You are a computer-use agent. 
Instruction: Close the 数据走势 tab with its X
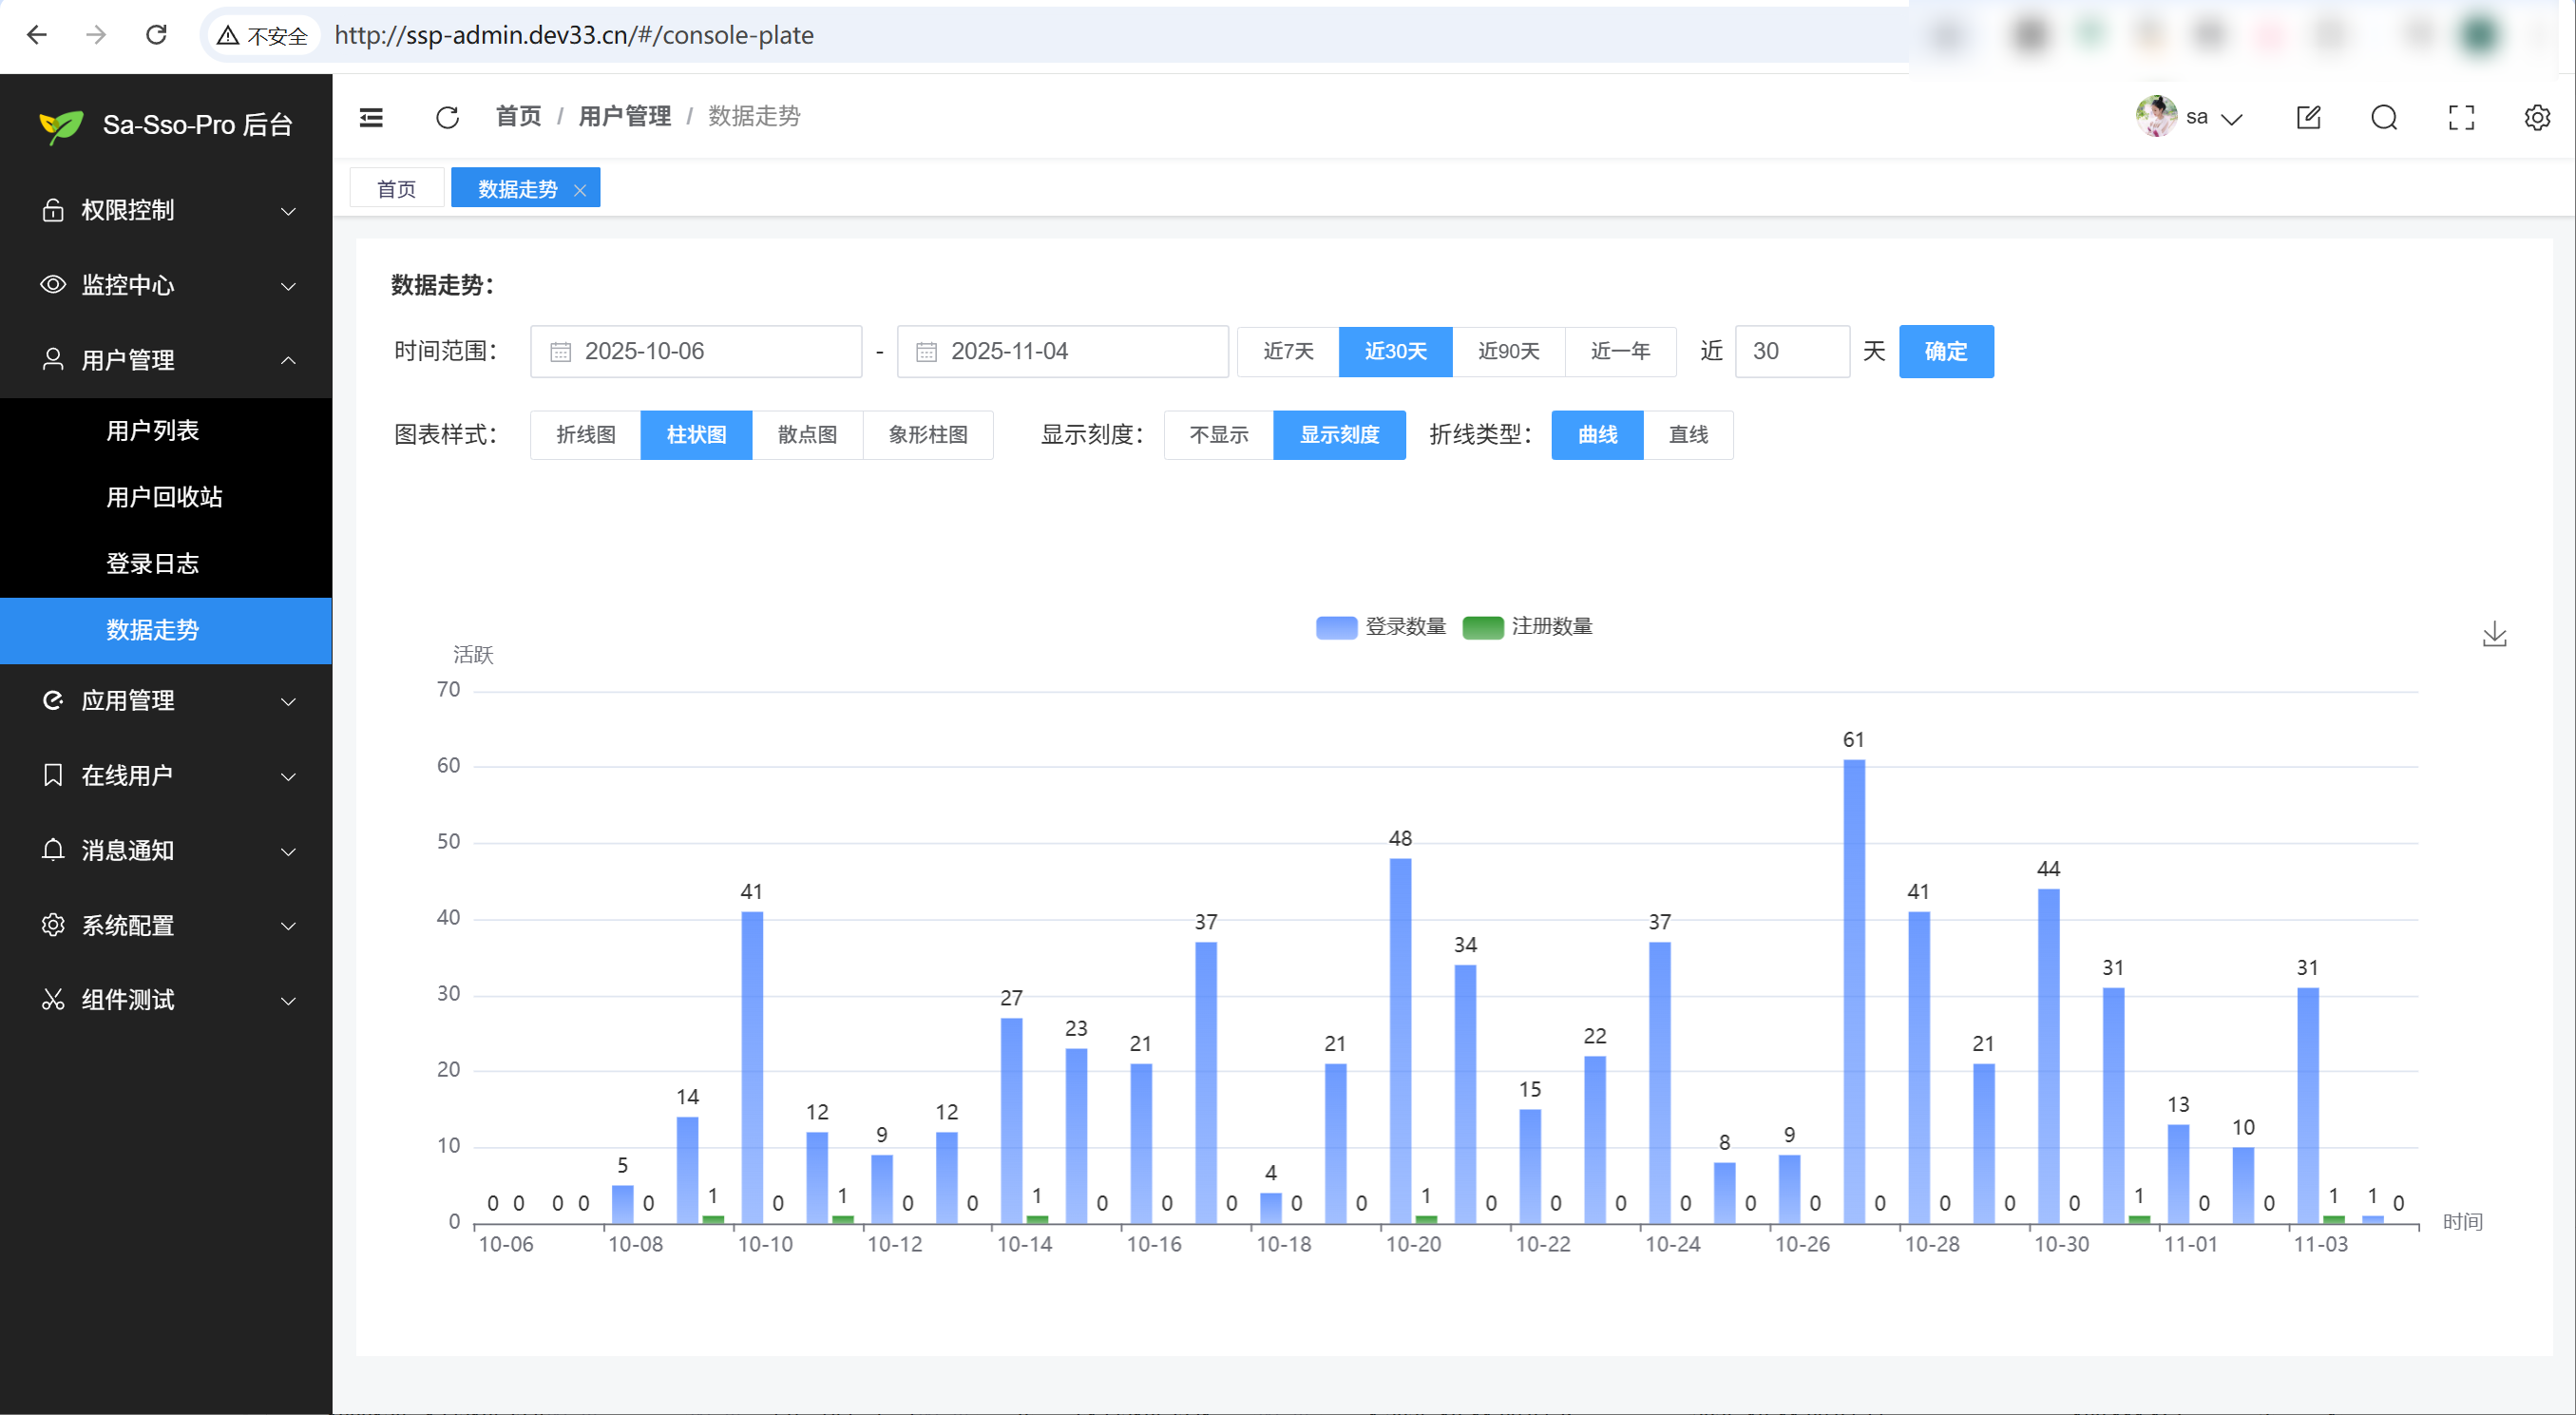(x=580, y=190)
